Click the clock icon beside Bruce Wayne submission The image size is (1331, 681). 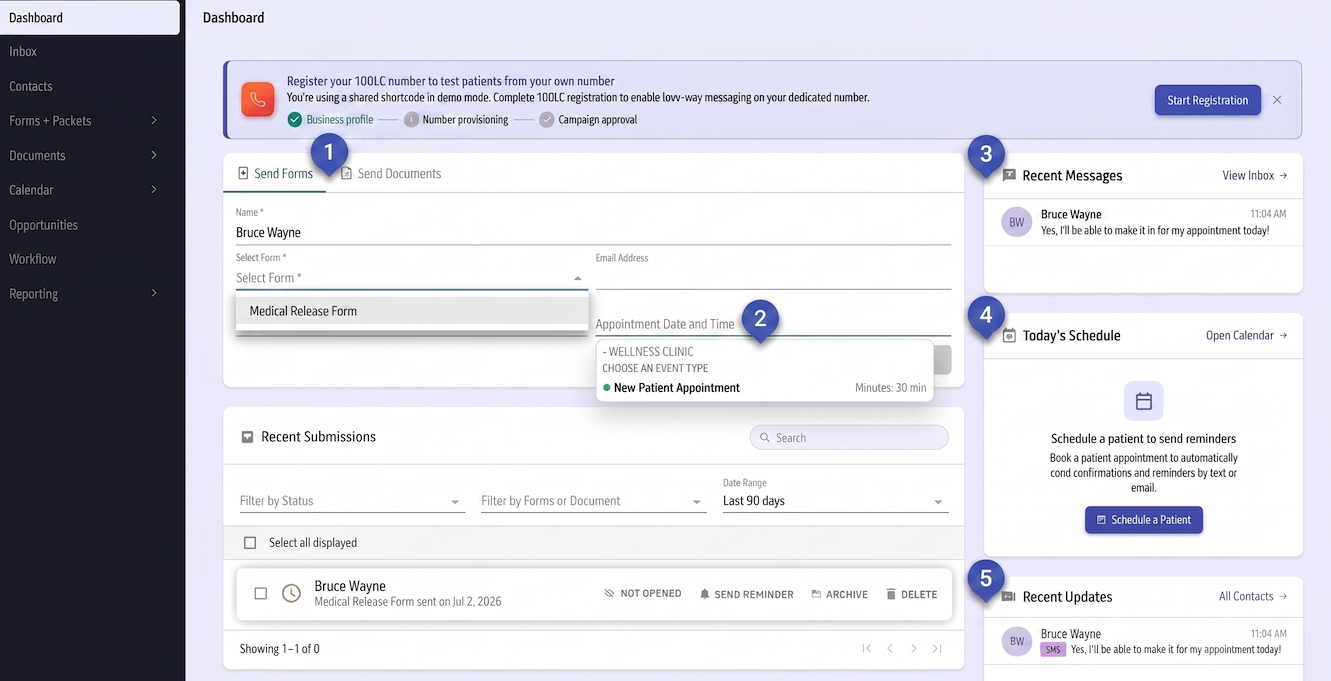click(291, 593)
